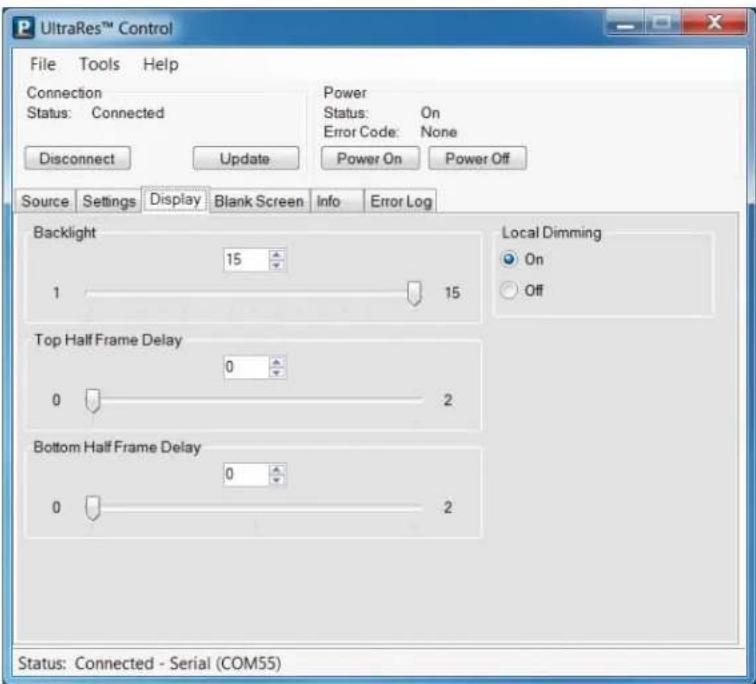Open the Help menu
The image size is (756, 684).
pos(161,64)
